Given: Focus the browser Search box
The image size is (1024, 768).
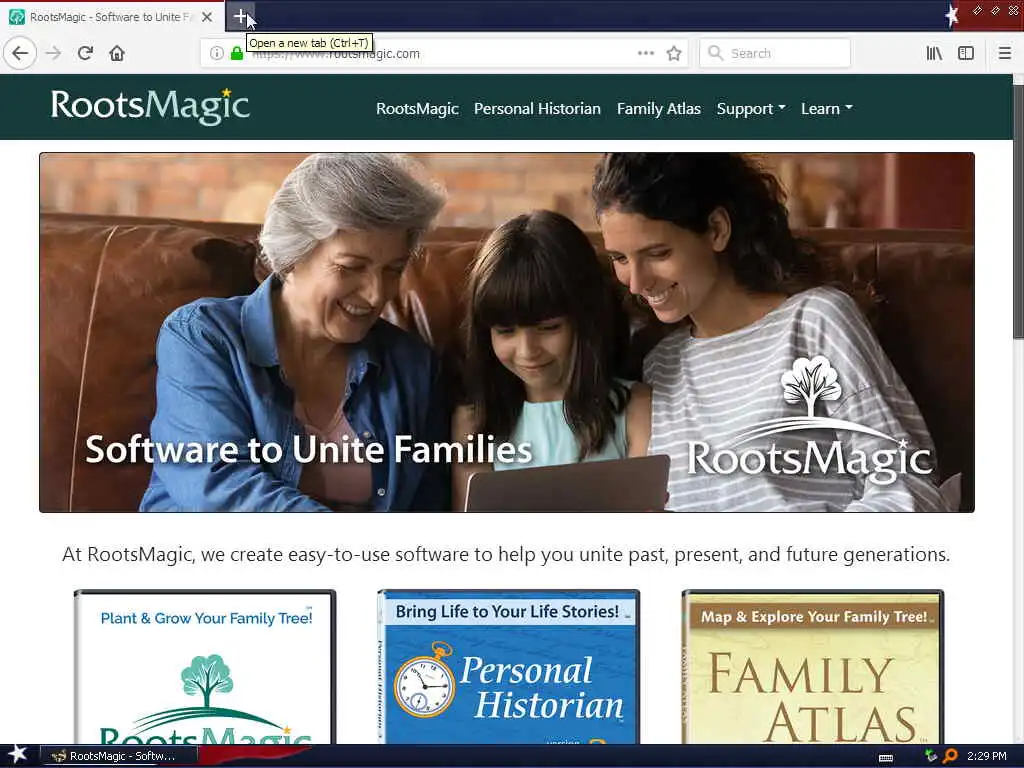Looking at the screenshot, I should [x=775, y=53].
